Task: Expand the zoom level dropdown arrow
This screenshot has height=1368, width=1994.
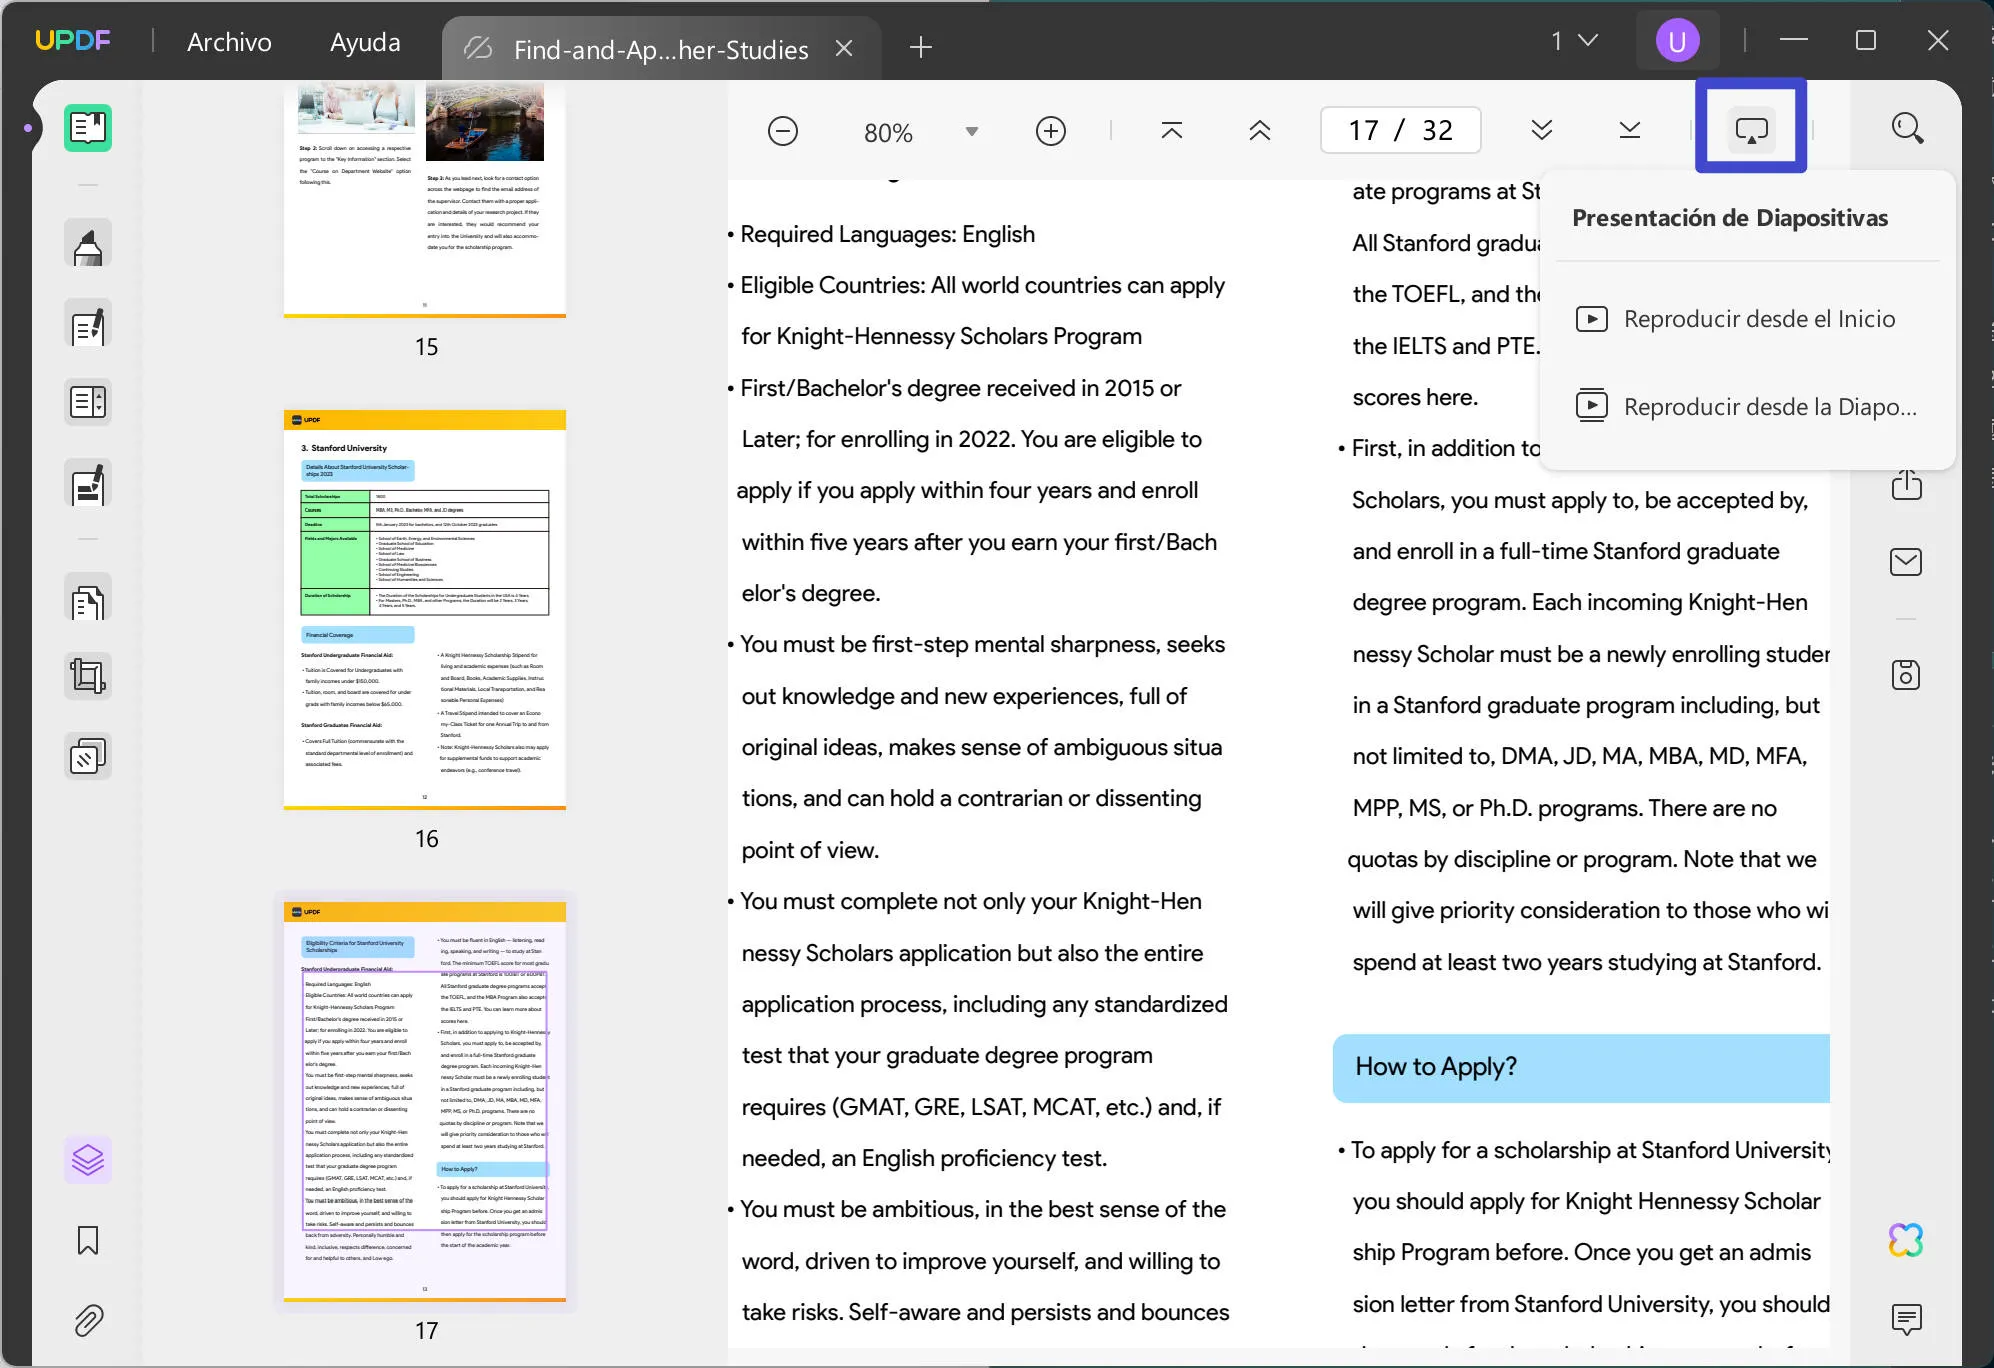Action: pos(971,132)
